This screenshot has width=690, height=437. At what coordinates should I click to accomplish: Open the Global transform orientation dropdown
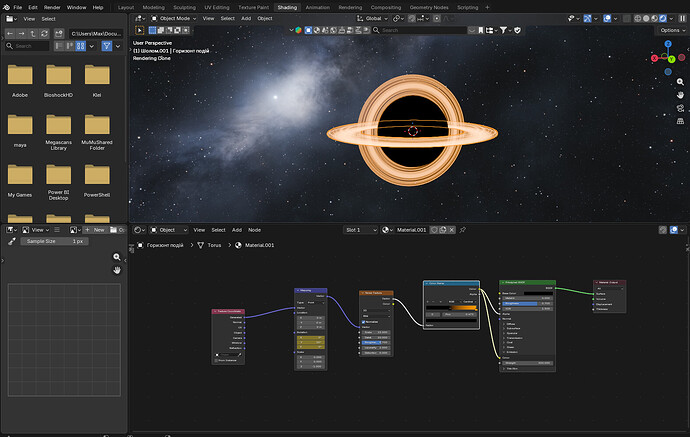coord(372,18)
